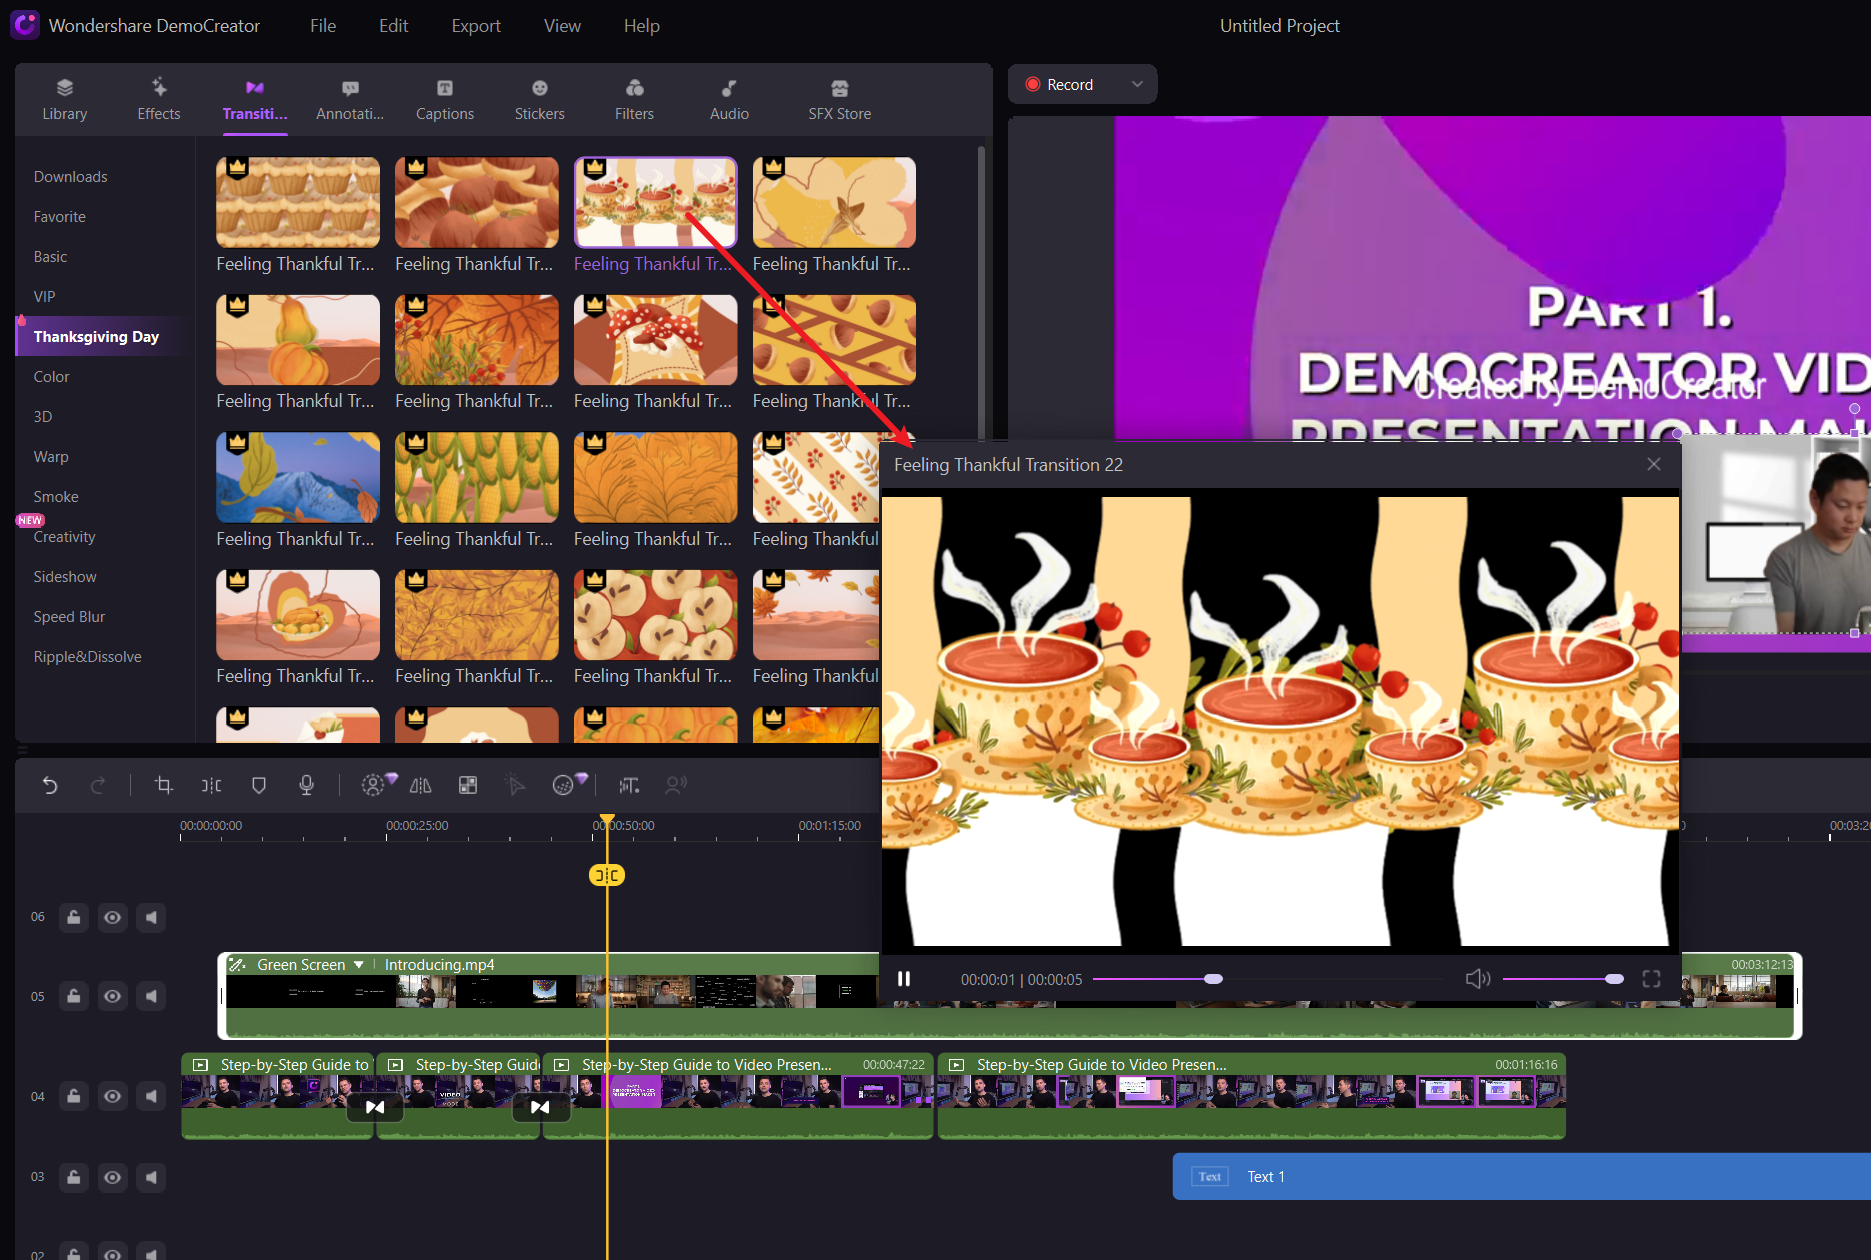This screenshot has height=1260, width=1871.
Task: Close the Feeling Thankful Transition 22 preview
Action: (x=1654, y=464)
